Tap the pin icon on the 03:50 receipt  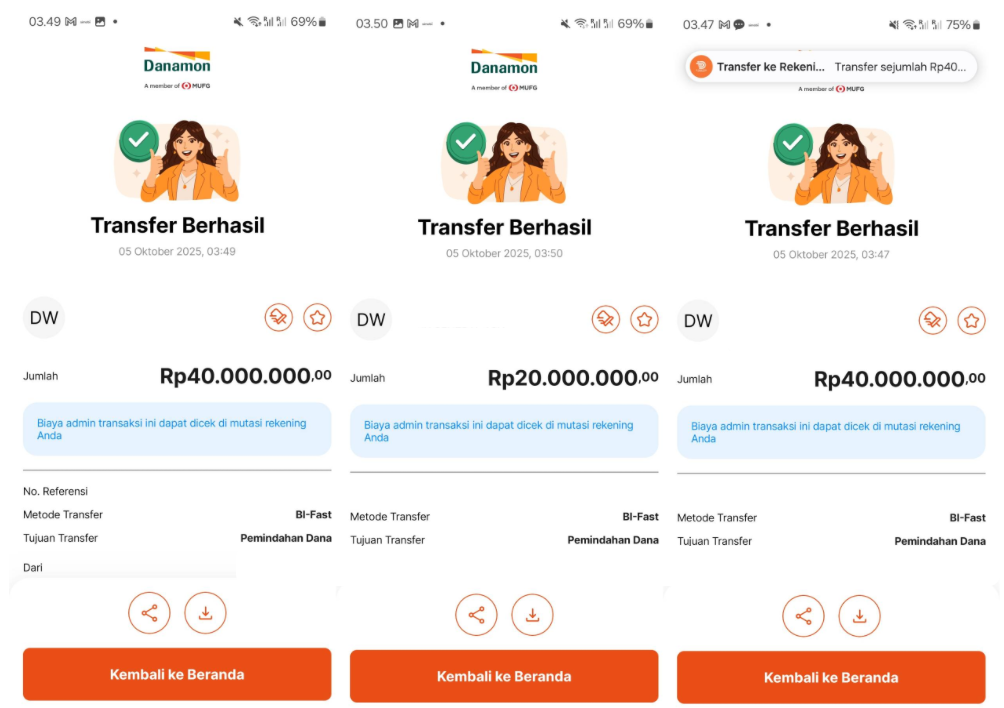[x=605, y=320]
